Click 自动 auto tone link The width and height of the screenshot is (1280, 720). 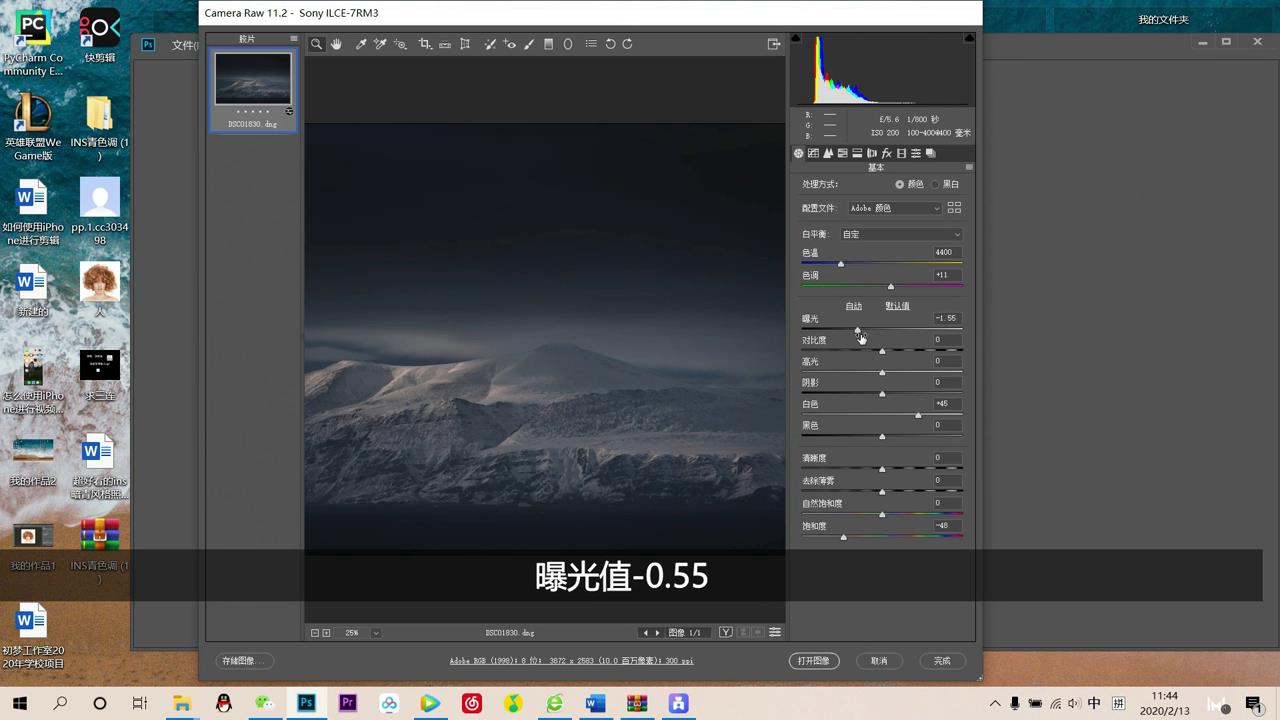(x=853, y=306)
